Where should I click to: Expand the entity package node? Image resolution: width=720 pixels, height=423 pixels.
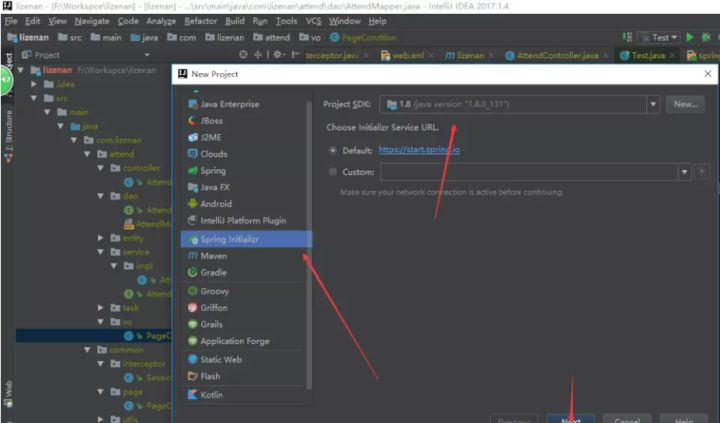(101, 238)
